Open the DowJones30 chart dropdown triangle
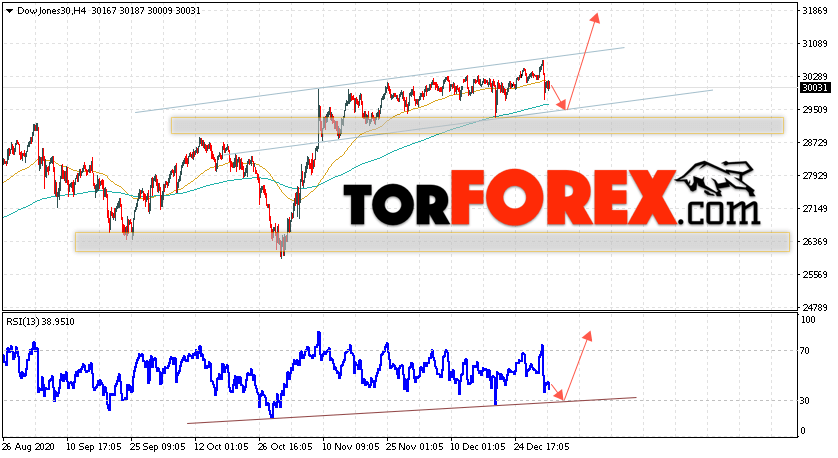 point(9,11)
